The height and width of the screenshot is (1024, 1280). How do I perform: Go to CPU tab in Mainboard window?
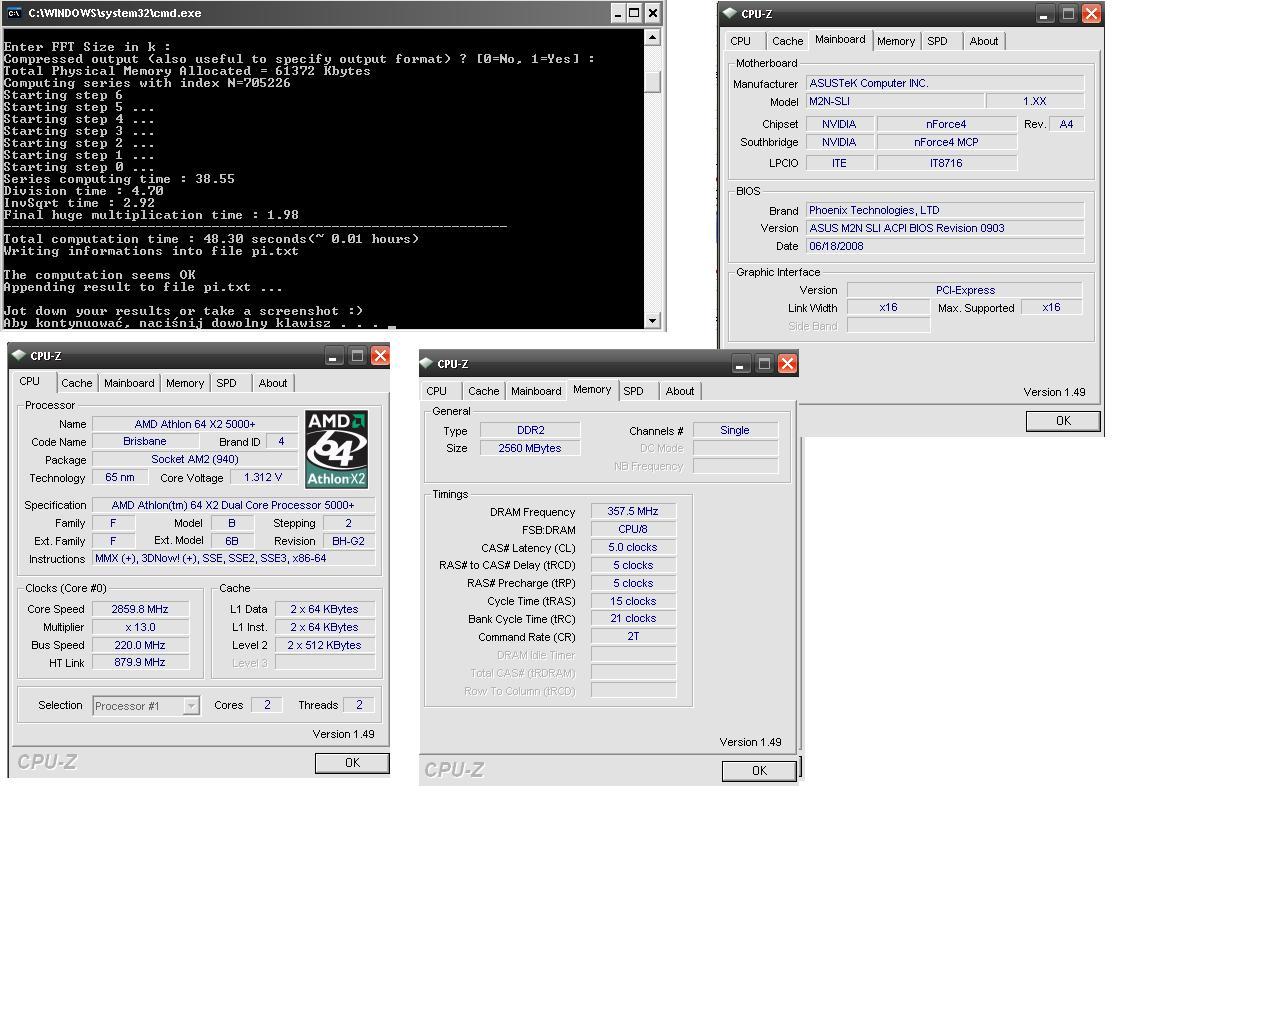tap(741, 41)
